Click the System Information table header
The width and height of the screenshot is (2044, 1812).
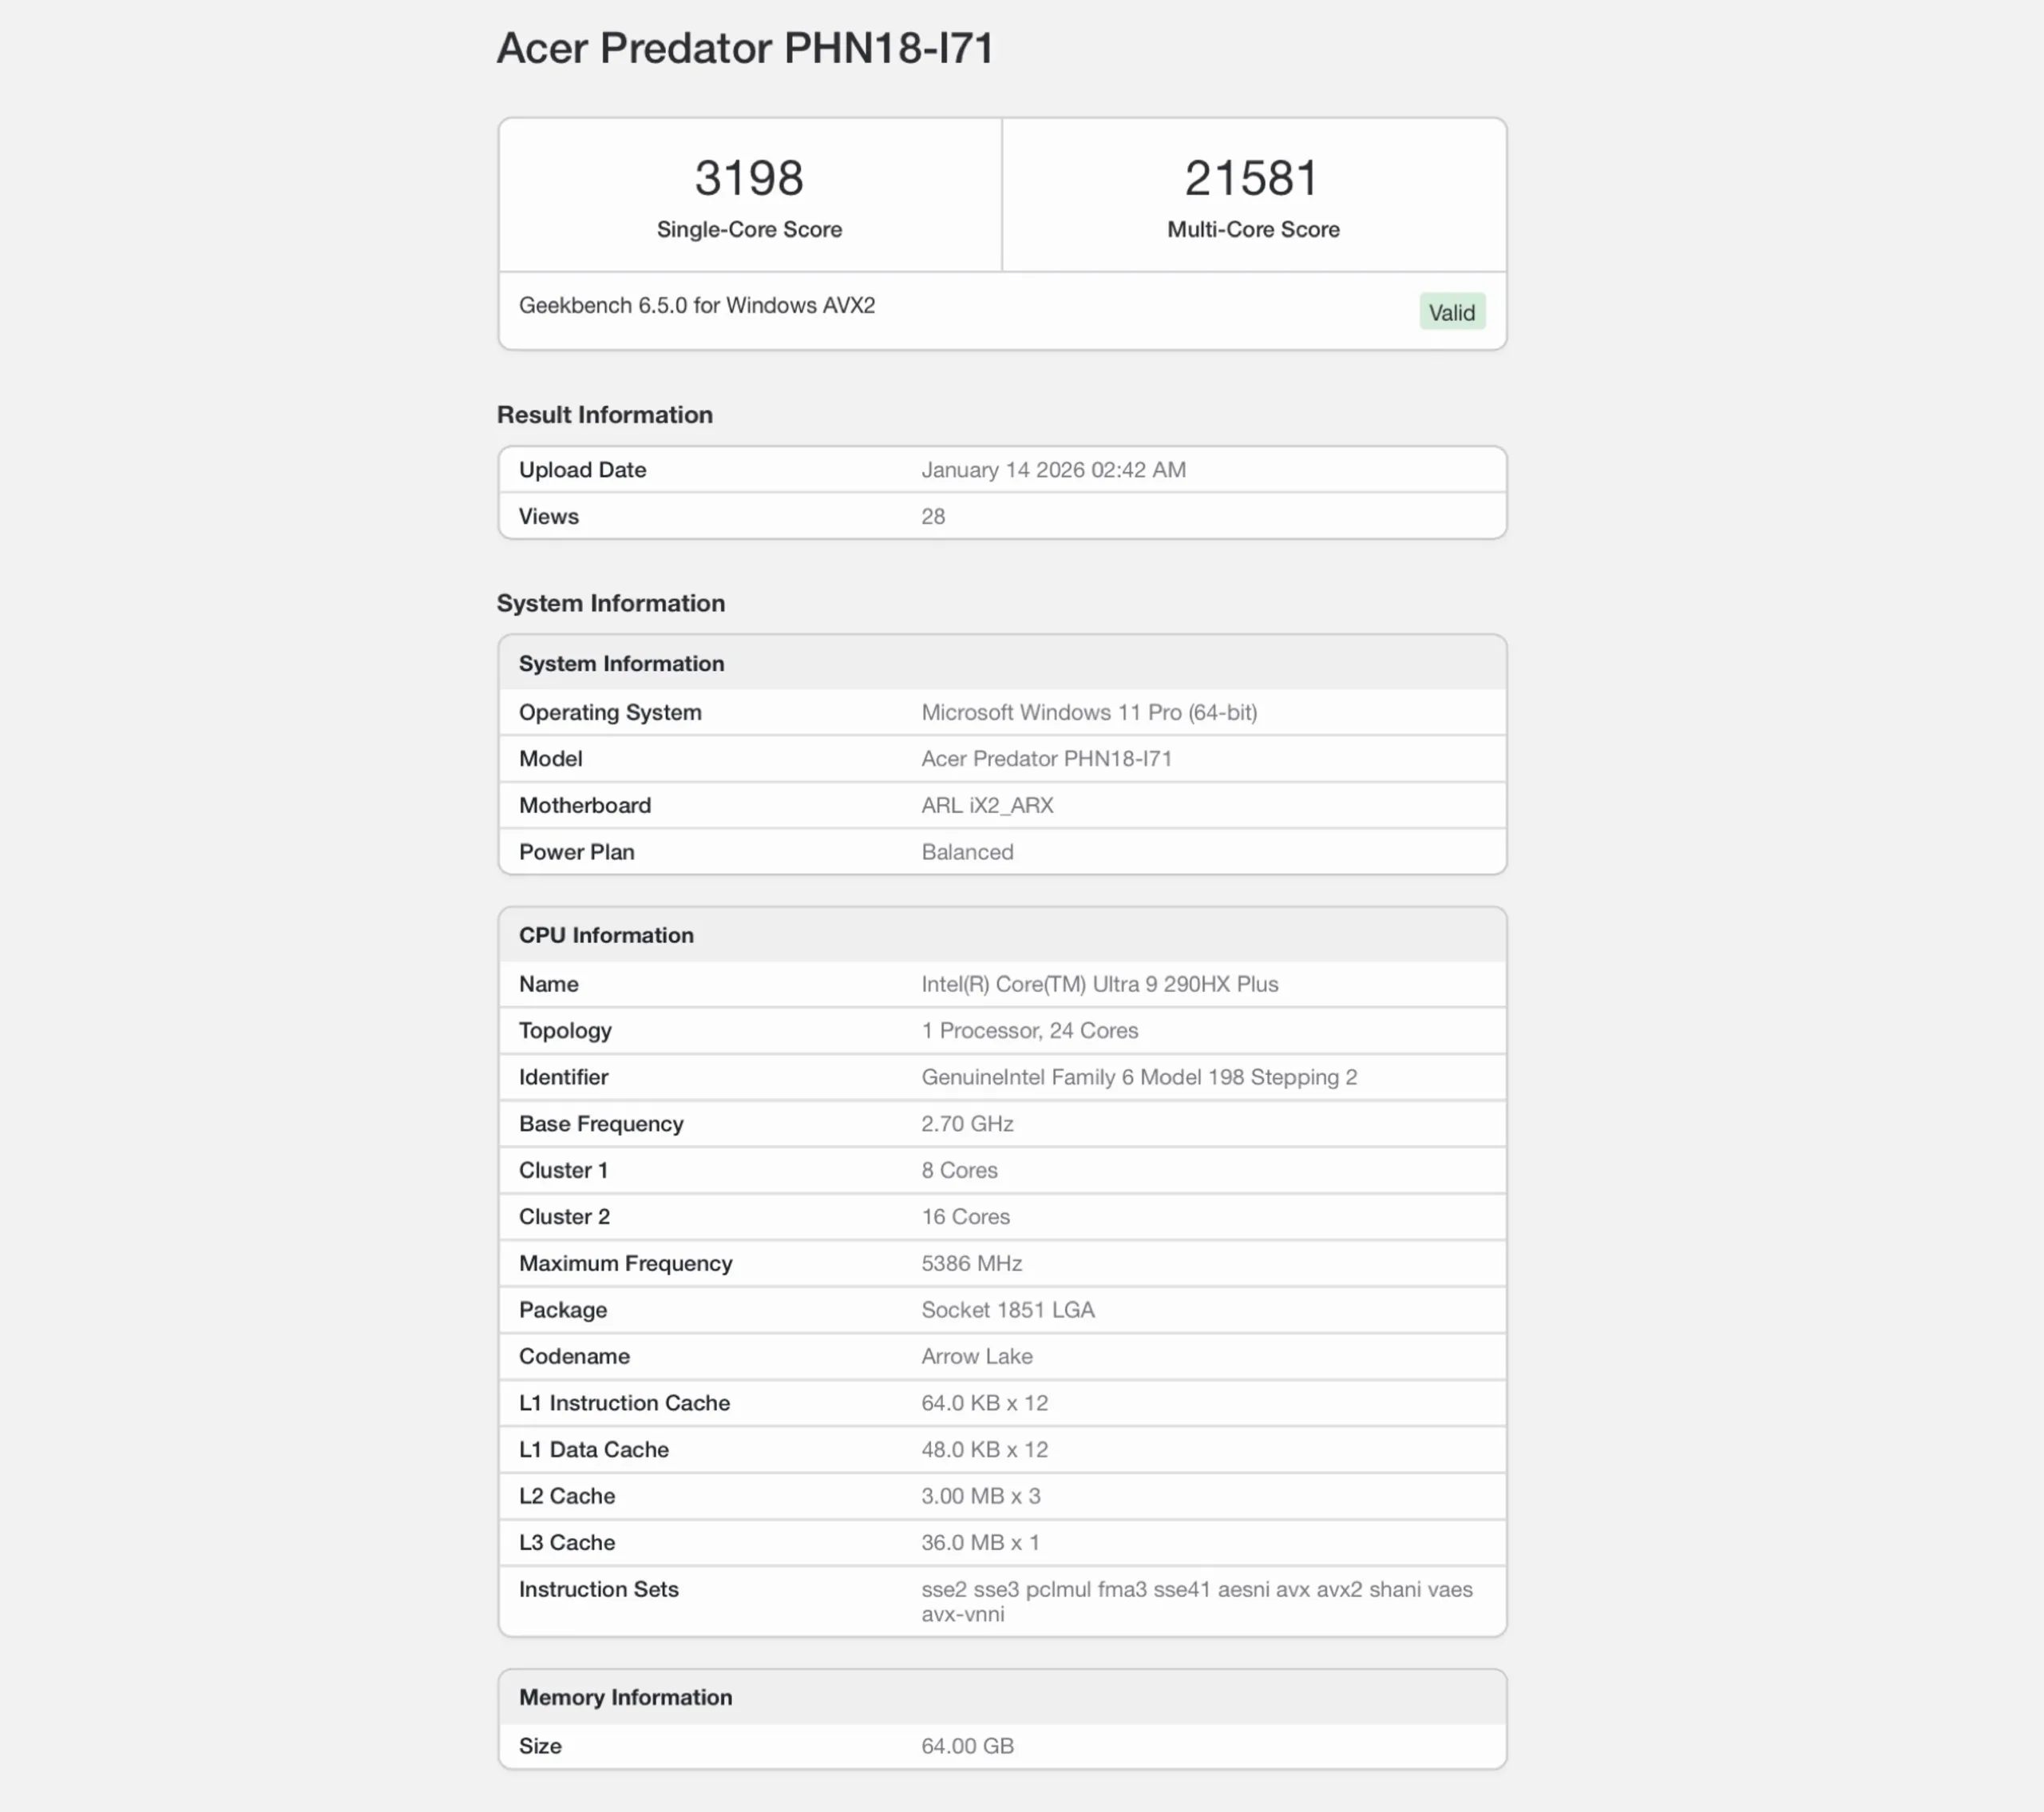click(621, 664)
